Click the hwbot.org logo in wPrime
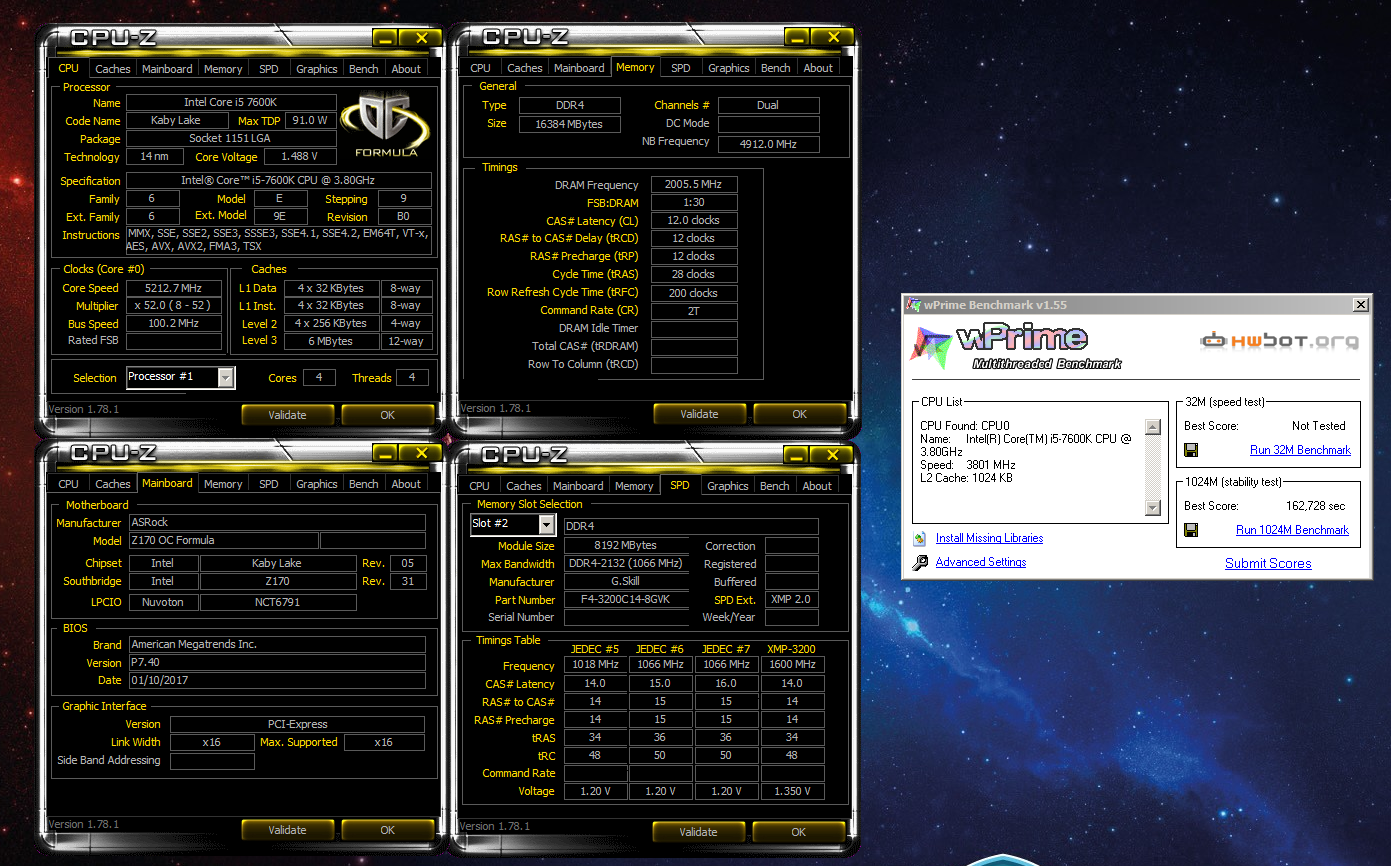Image resolution: width=1391 pixels, height=866 pixels. pyautogui.click(x=1279, y=340)
